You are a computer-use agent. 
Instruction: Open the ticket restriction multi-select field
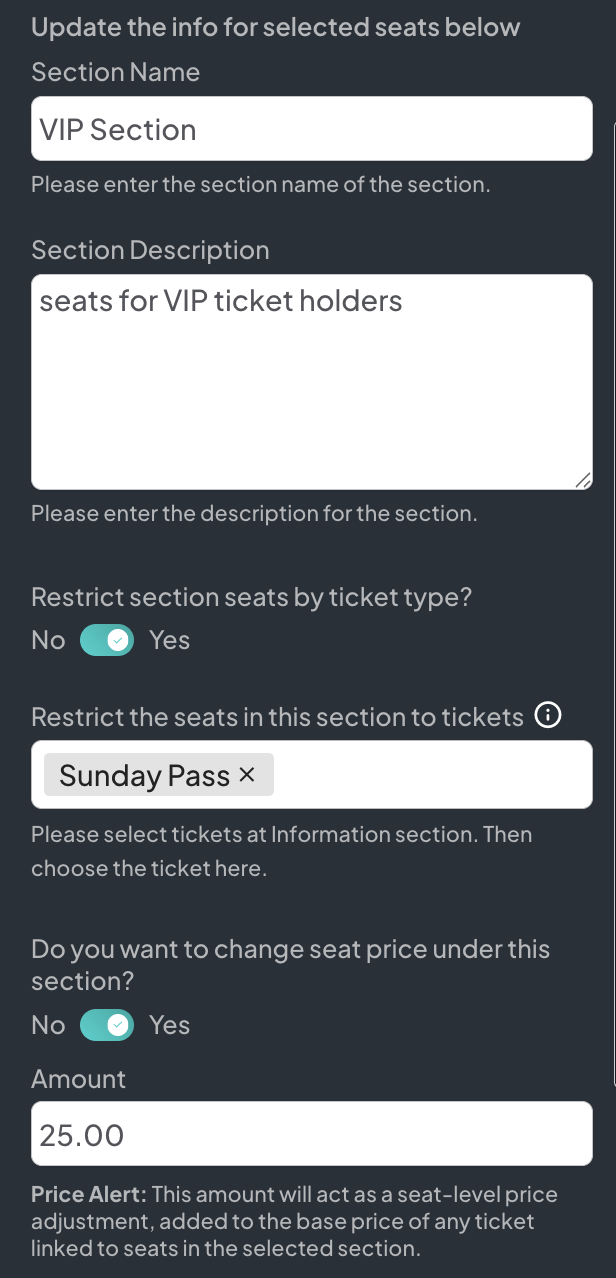(x=430, y=775)
